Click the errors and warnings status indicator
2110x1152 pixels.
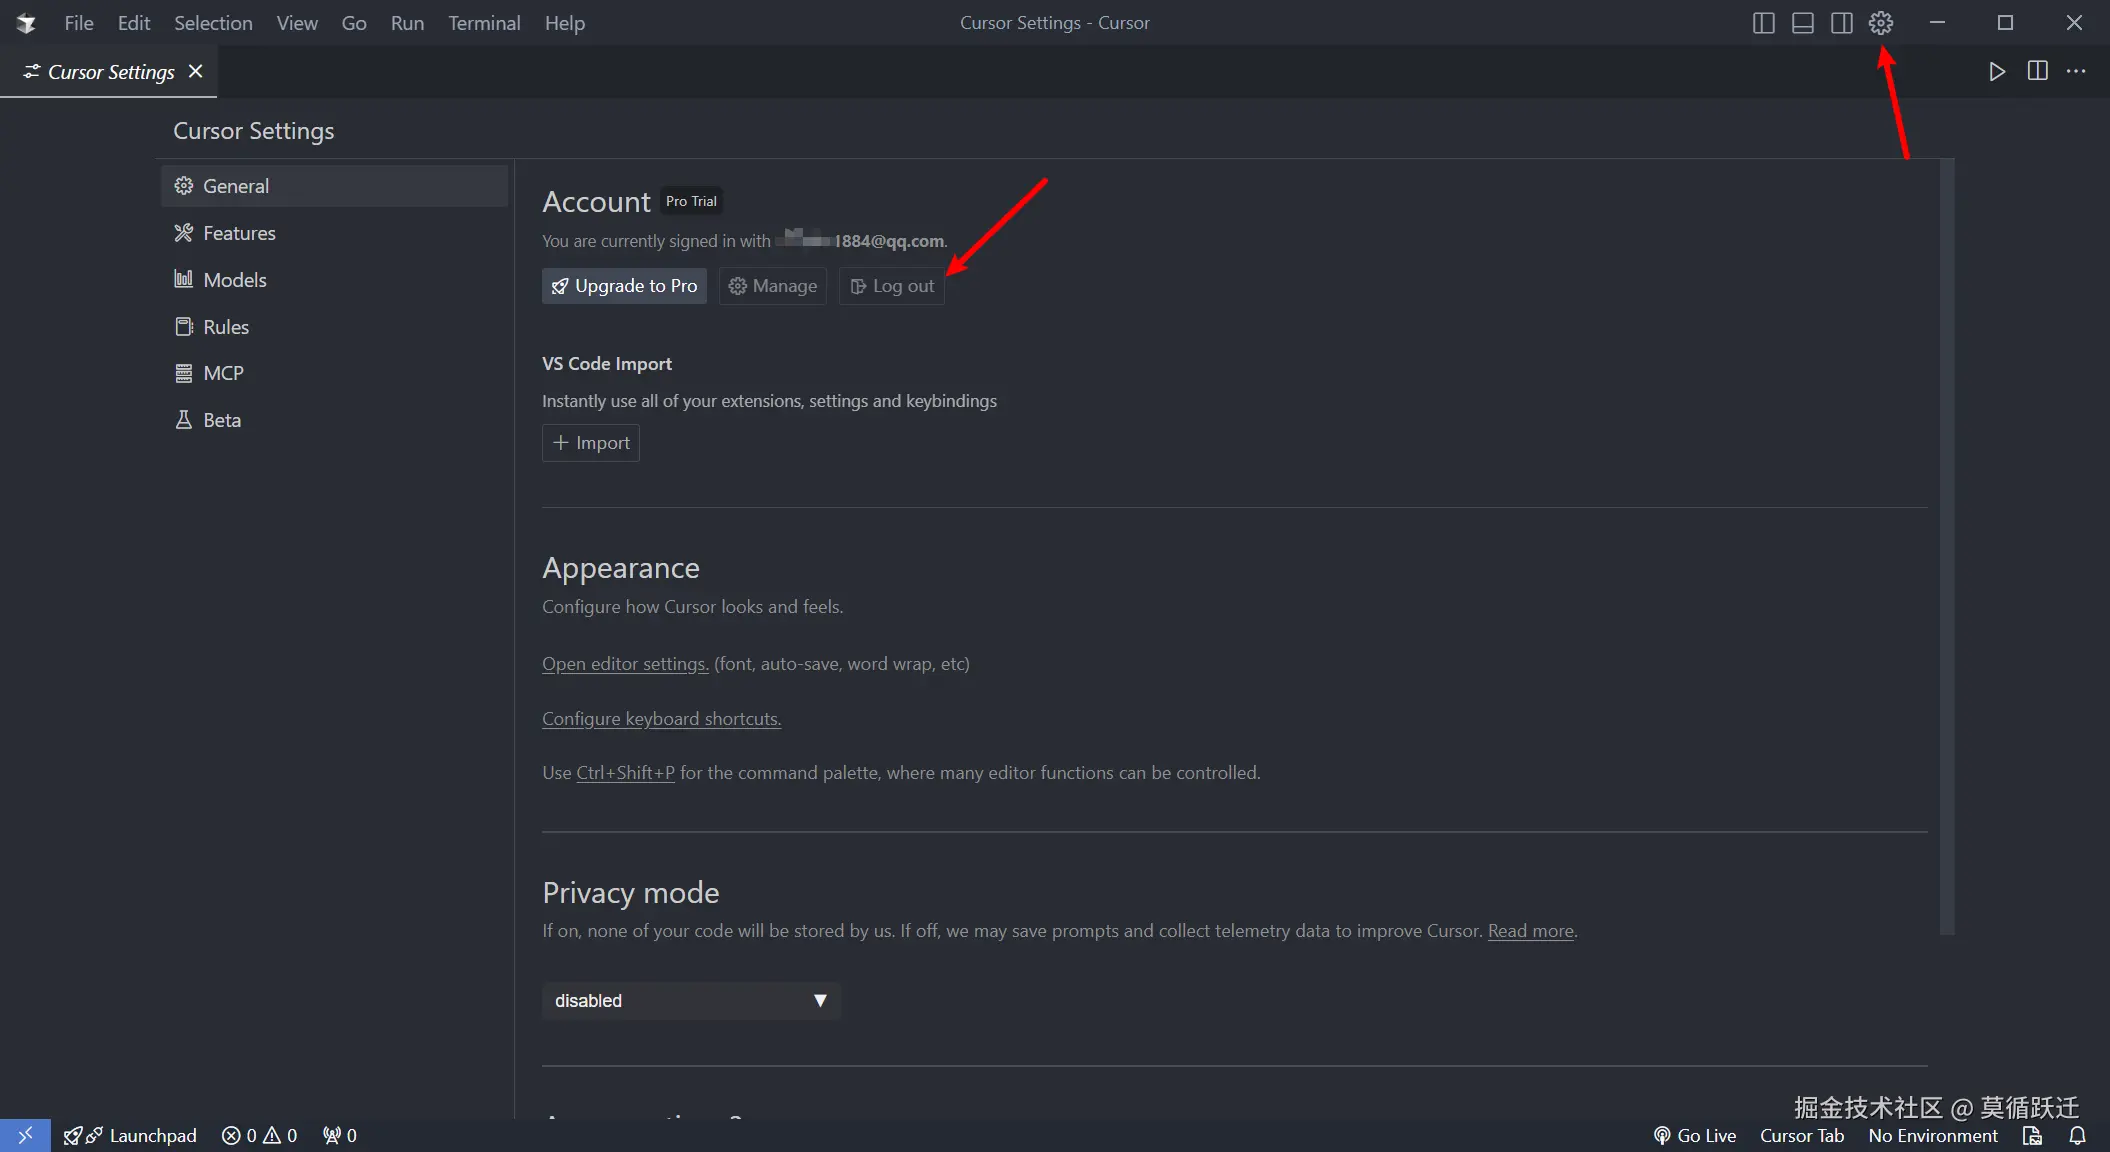pos(259,1135)
